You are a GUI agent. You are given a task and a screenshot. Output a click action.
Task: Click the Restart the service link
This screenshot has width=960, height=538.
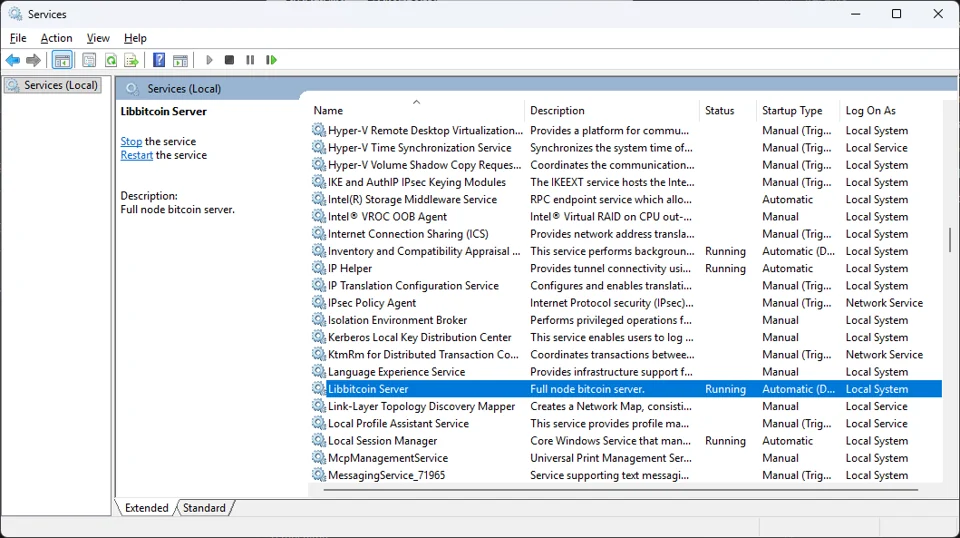tap(137, 155)
